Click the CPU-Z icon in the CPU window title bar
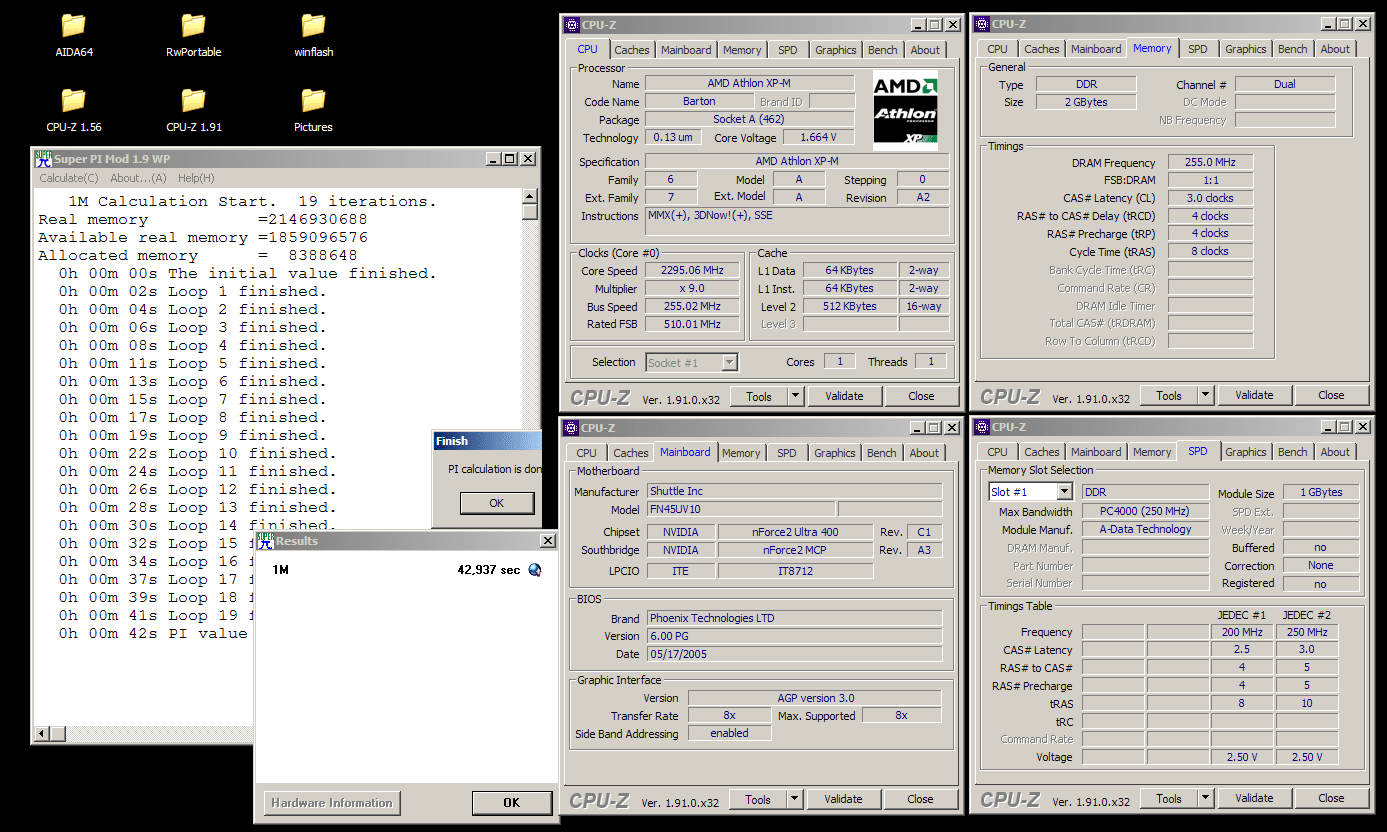 click(570, 25)
